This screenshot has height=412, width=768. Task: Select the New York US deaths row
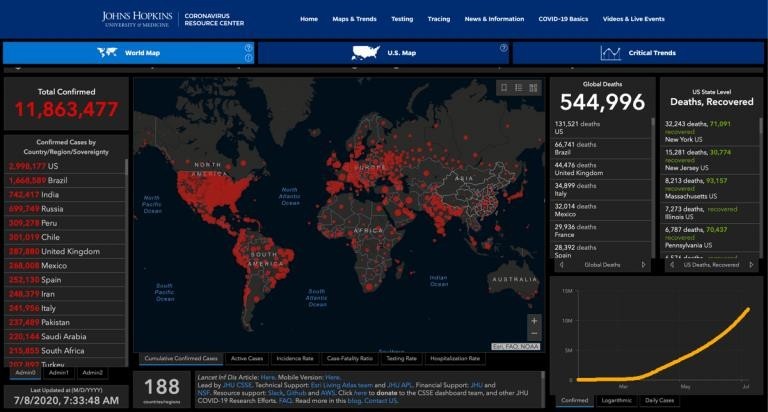coord(710,131)
